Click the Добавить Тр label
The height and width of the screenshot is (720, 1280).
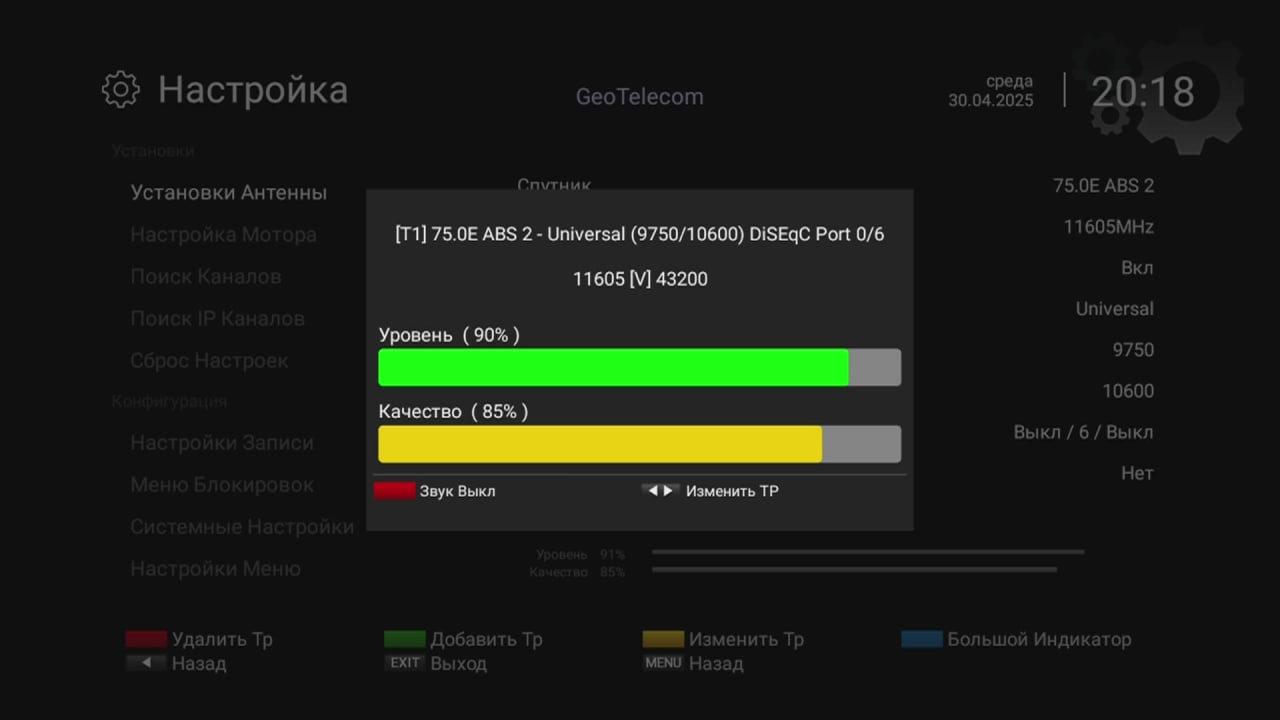pos(486,639)
